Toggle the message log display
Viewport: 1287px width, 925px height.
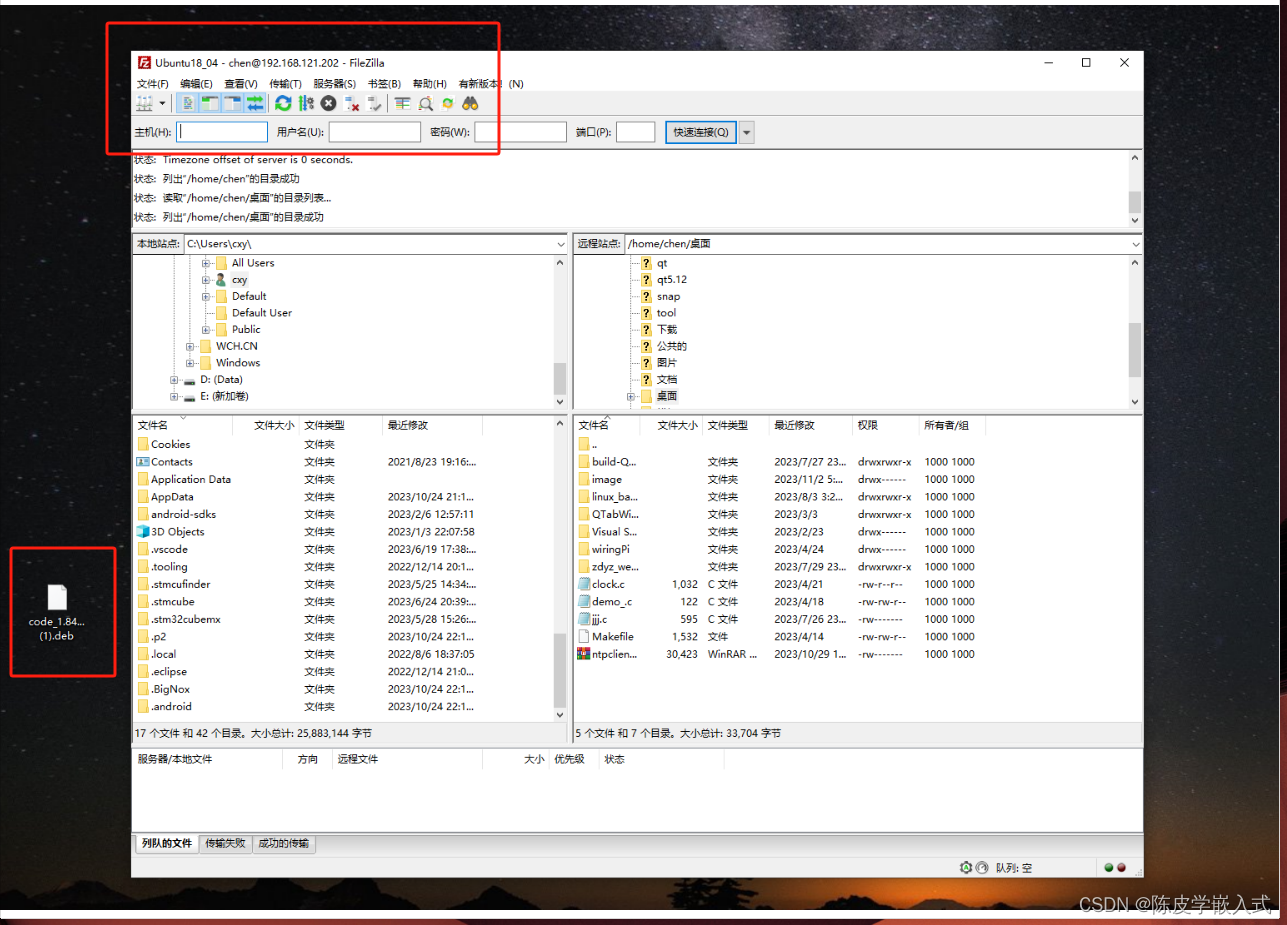[x=188, y=103]
